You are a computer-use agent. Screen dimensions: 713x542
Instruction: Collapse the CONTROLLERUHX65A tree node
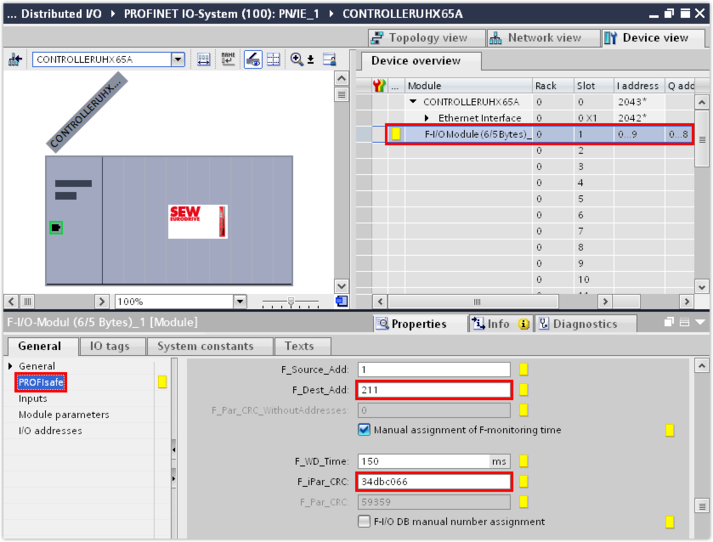413,102
